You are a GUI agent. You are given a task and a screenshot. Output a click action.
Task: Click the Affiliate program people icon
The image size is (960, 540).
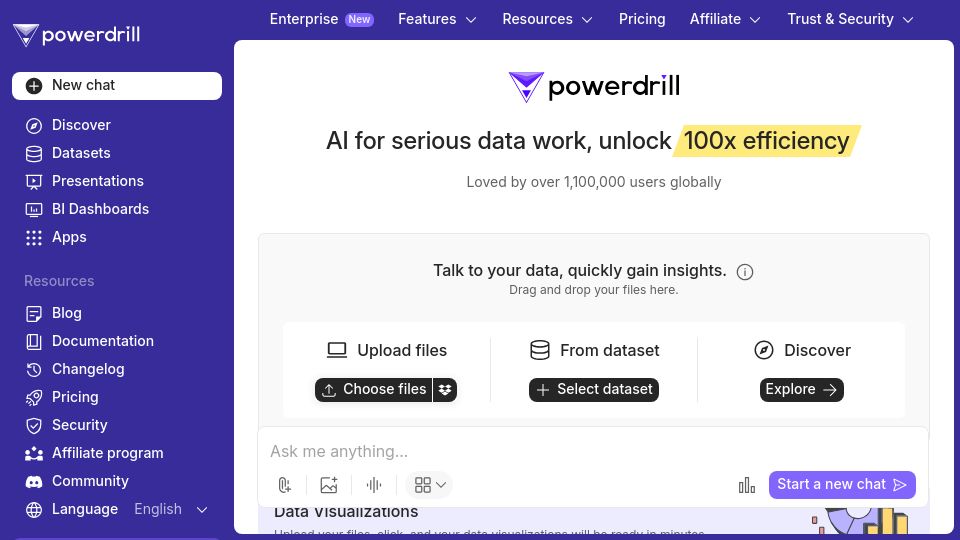[34, 454]
